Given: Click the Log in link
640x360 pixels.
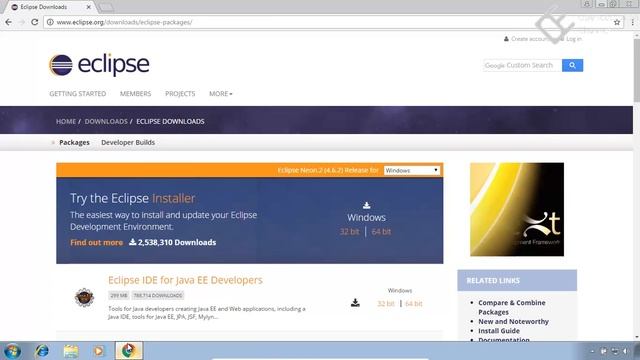Looking at the screenshot, I should point(574,39).
